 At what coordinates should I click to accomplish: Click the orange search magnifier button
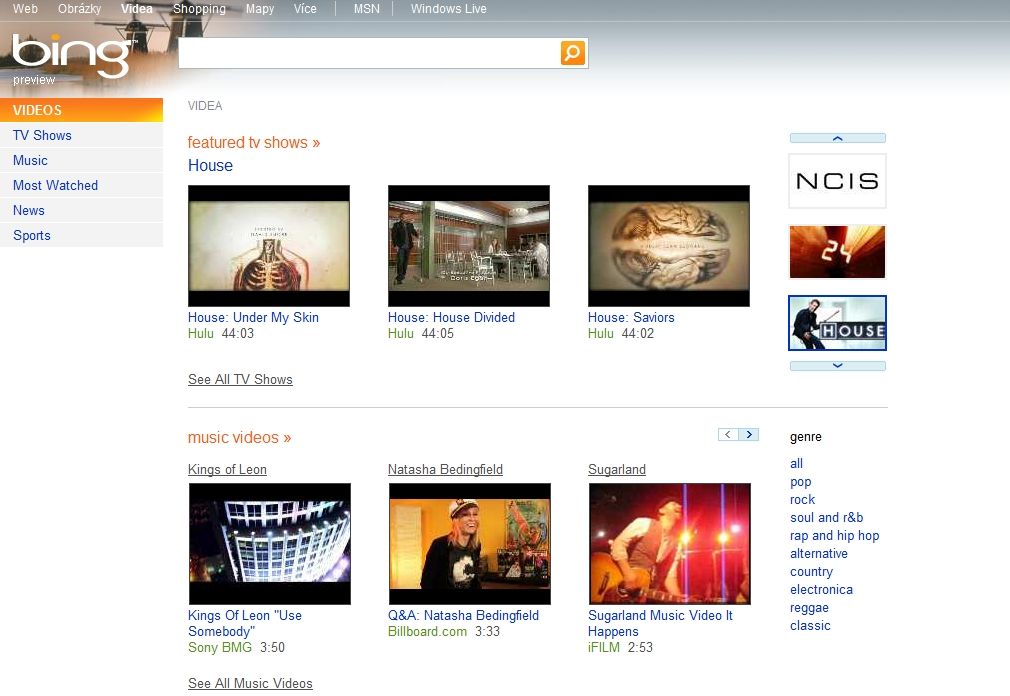[x=573, y=53]
